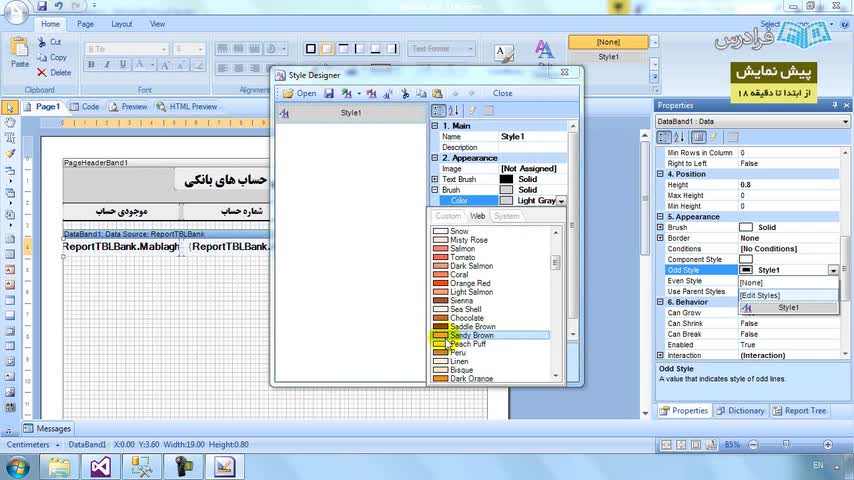Copy style icon in Style Designer toolbar
The image size is (854, 480).
pyautogui.click(x=421, y=93)
